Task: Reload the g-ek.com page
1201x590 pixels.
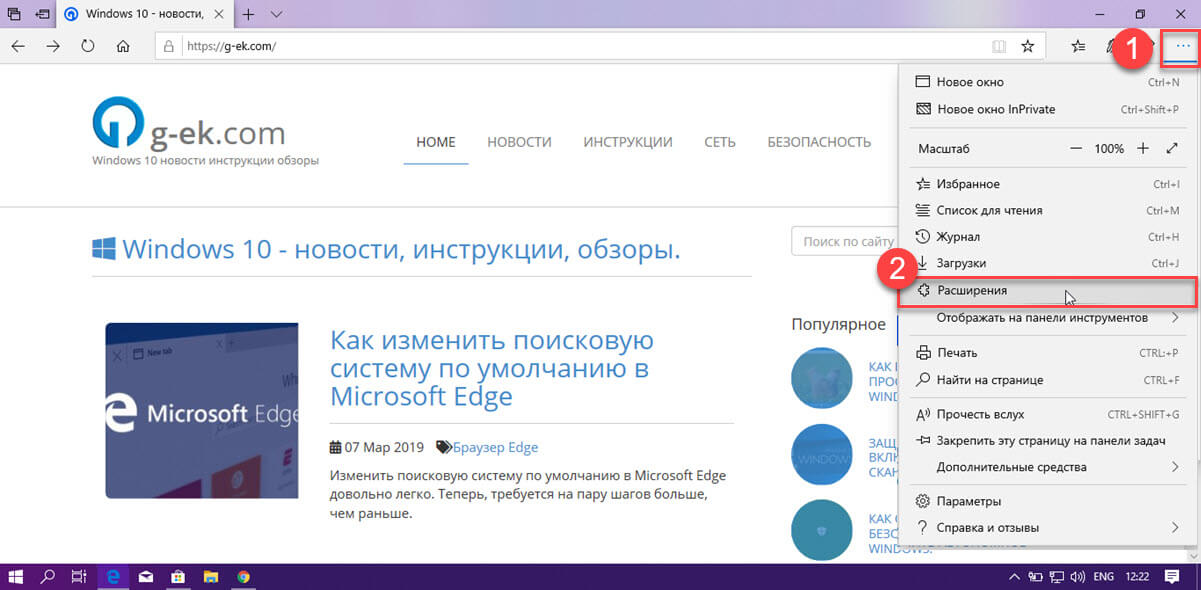Action: pyautogui.click(x=88, y=45)
